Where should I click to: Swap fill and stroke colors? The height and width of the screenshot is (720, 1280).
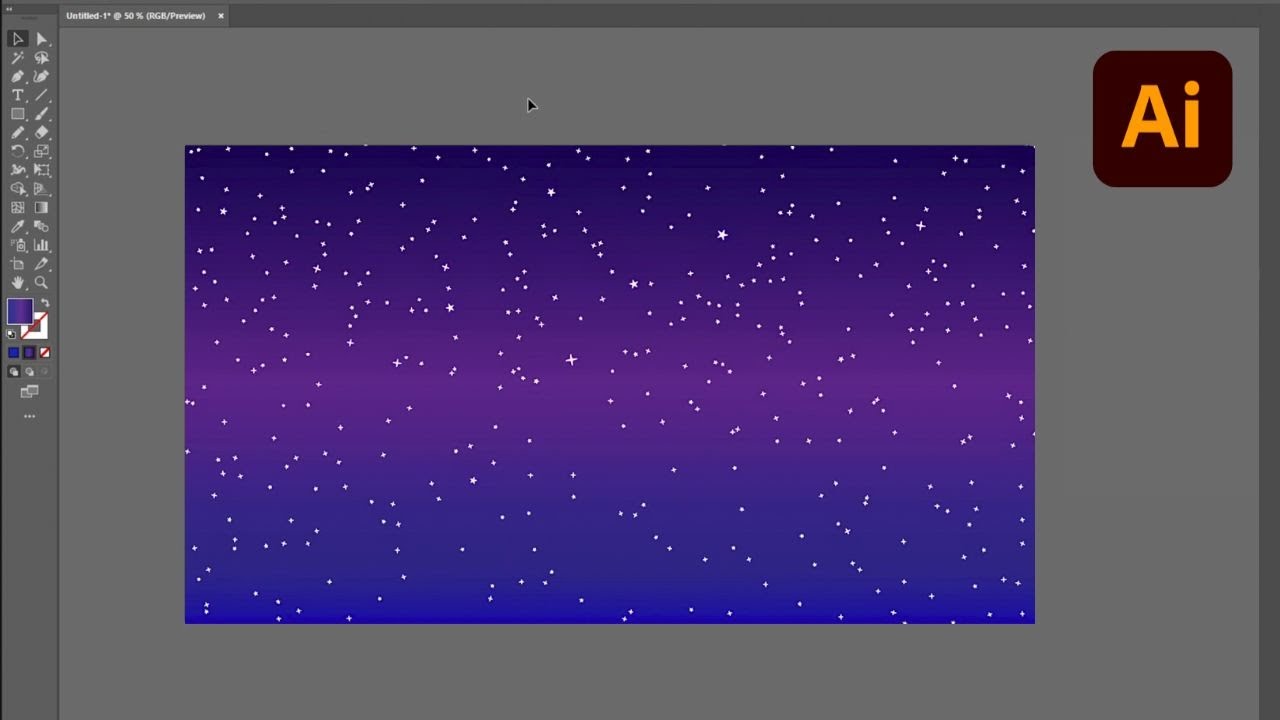[44, 303]
